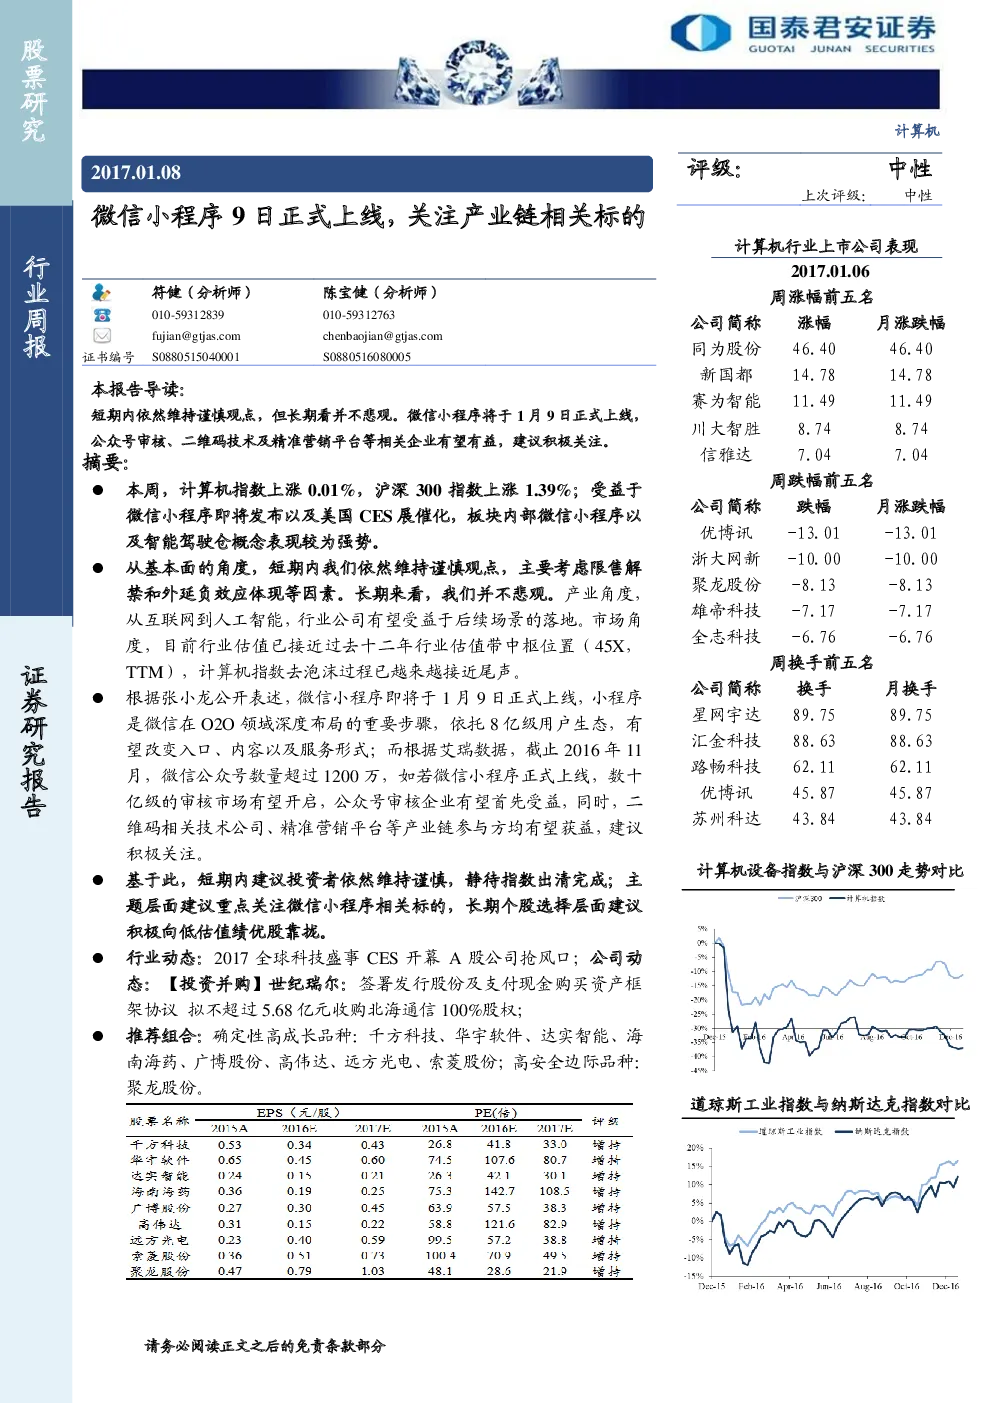Click the 周跌幅前五名 section heading
Image resolution: width=992 pixels, height=1403 pixels.
822,481
